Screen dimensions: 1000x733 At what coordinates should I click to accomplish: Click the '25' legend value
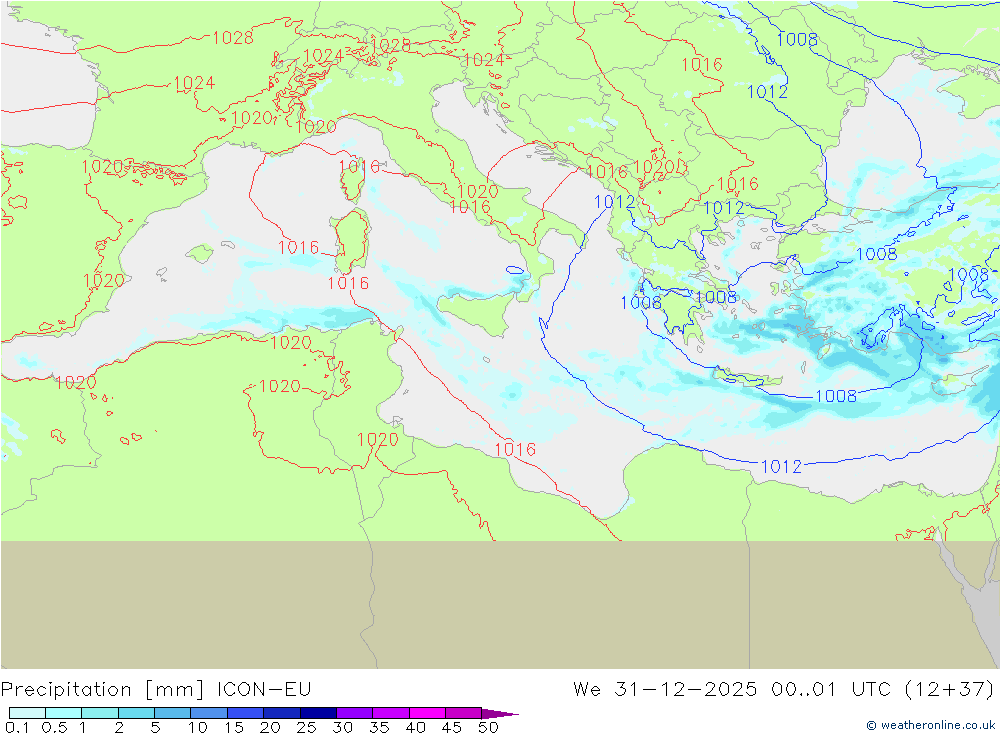point(307,727)
